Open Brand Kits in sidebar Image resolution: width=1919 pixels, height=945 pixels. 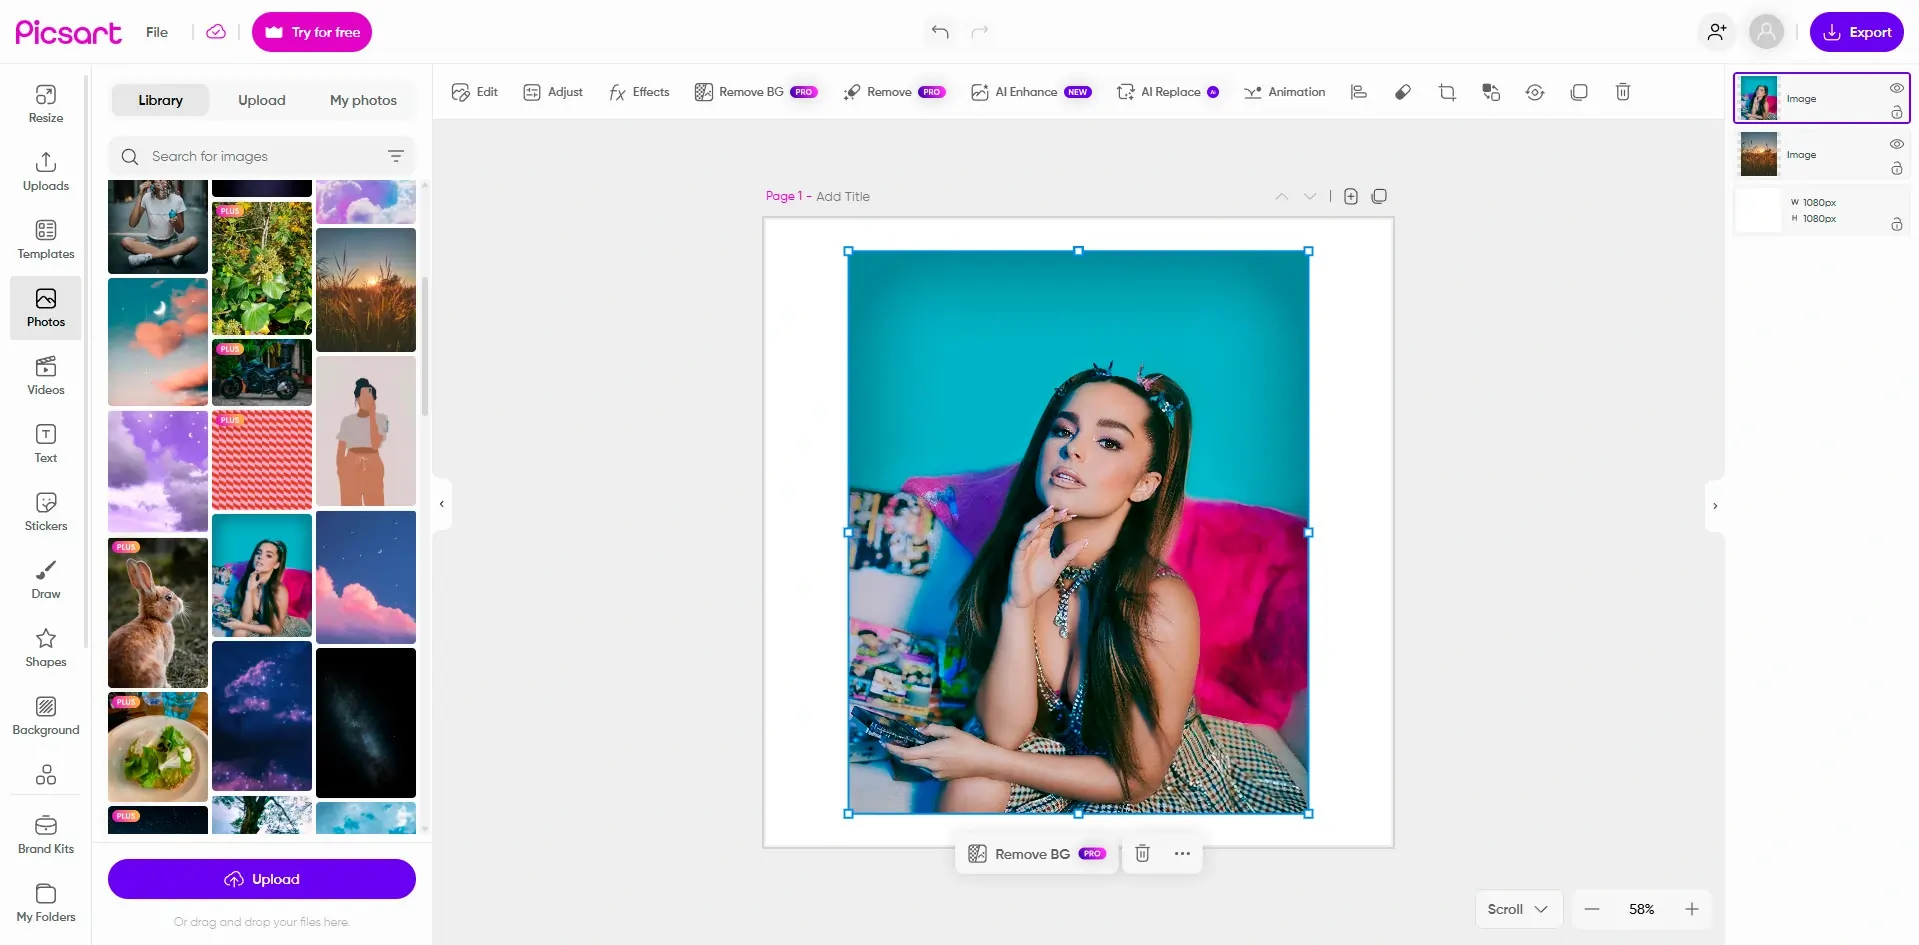pyautogui.click(x=45, y=835)
